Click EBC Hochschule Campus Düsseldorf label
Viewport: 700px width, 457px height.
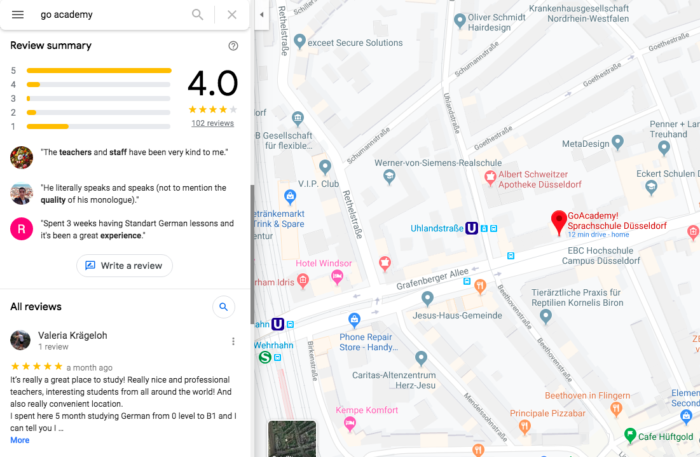(601, 256)
